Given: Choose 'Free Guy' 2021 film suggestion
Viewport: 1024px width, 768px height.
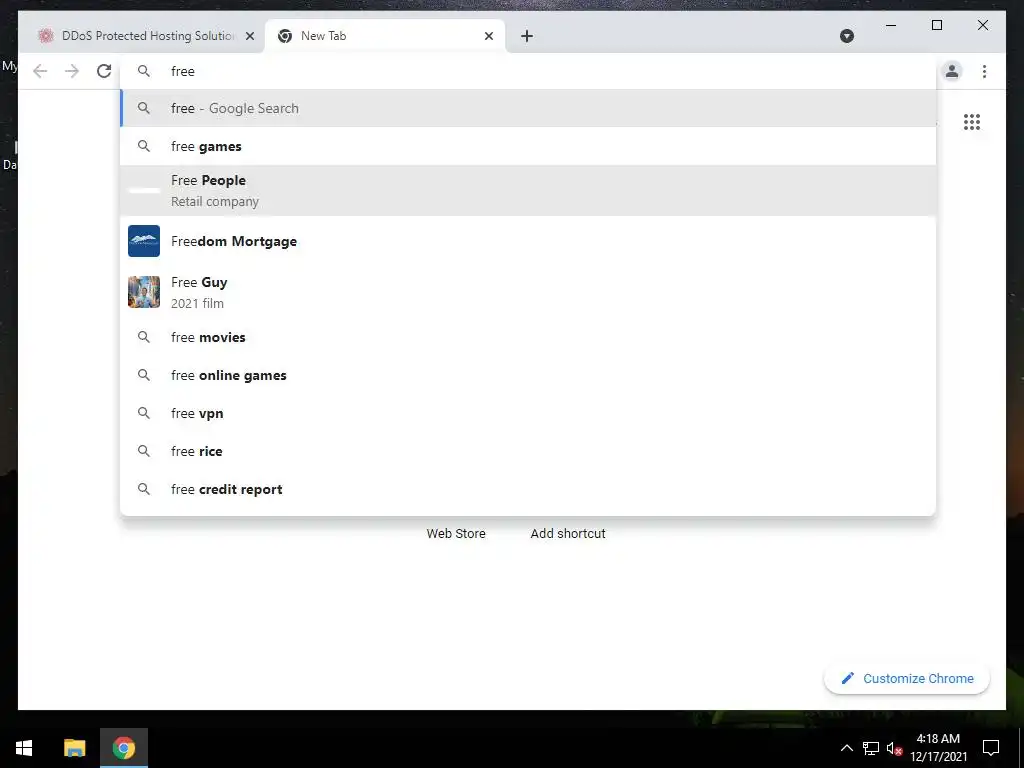Looking at the screenshot, I should (528, 292).
